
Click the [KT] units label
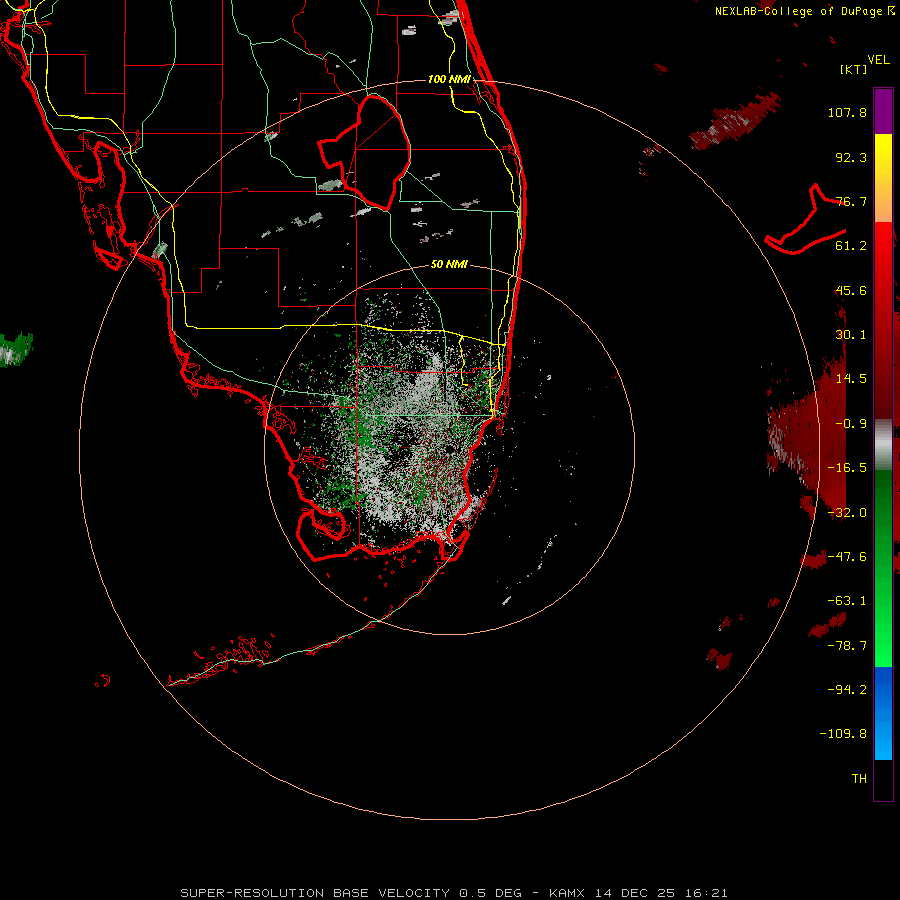click(x=854, y=69)
